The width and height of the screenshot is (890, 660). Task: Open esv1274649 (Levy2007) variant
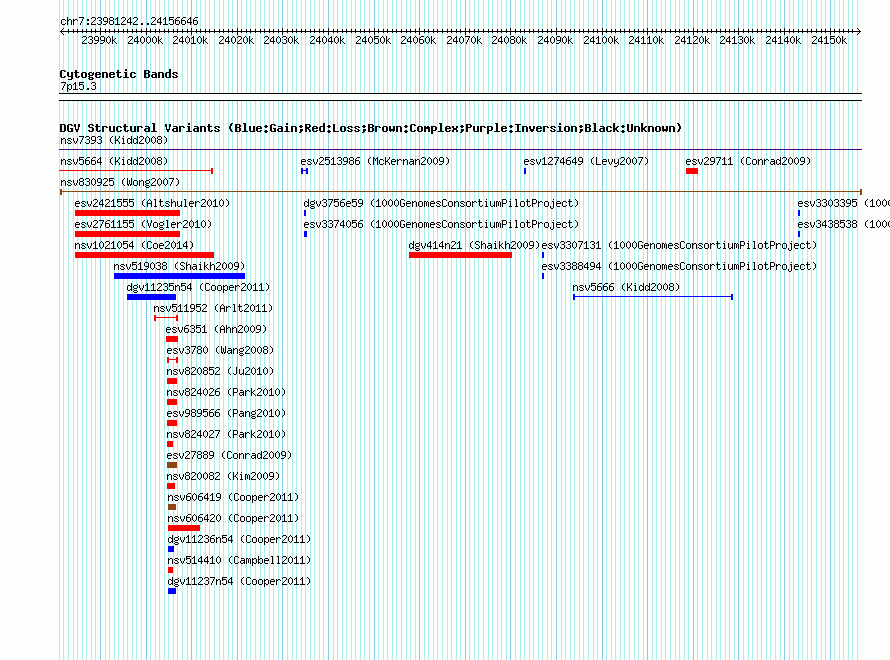(x=586, y=161)
